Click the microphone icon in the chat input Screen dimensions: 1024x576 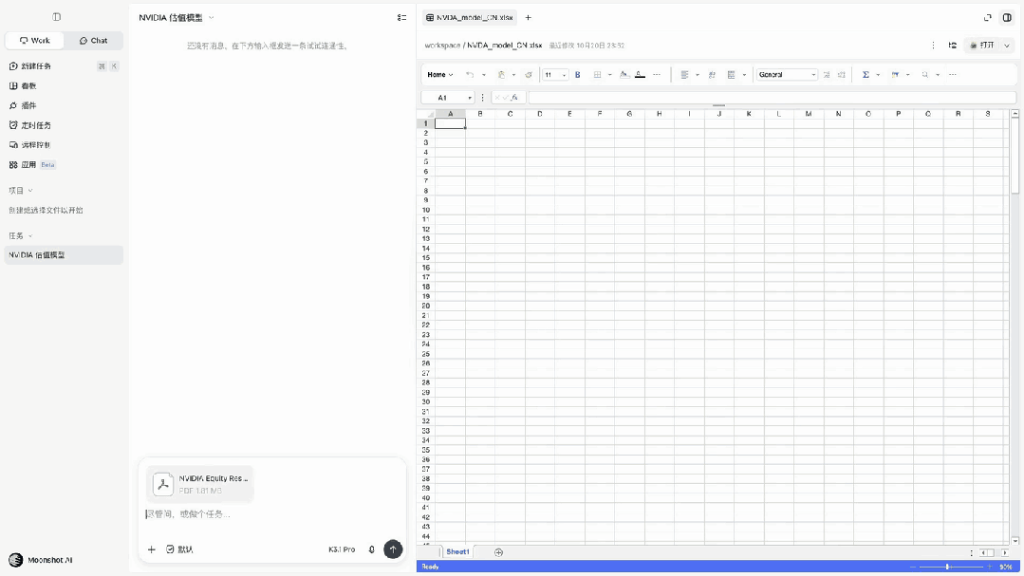click(x=372, y=549)
